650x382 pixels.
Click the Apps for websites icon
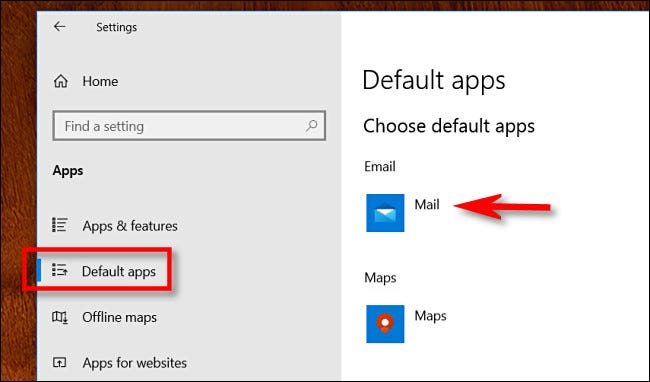click(59, 363)
